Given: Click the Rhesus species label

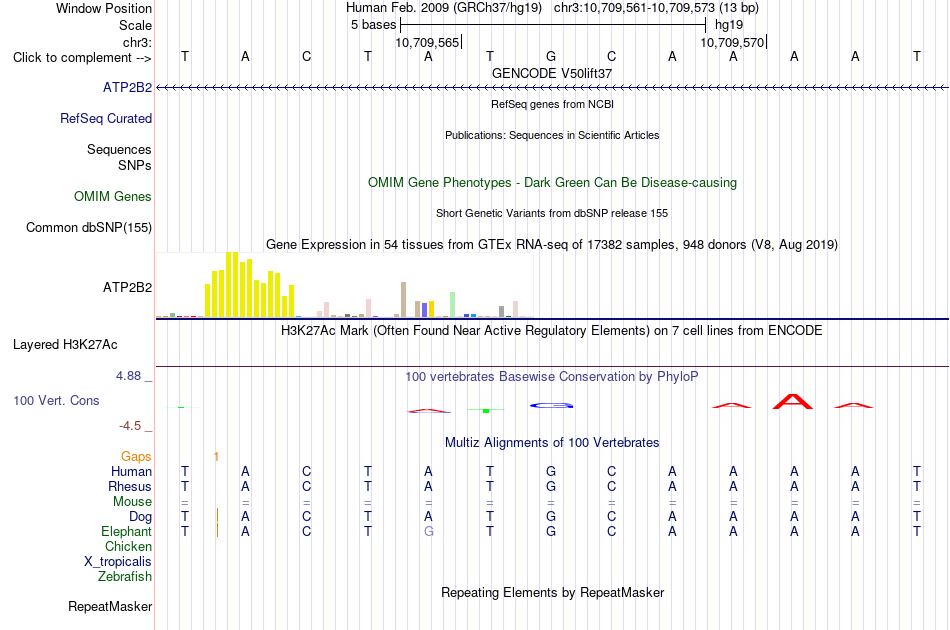Looking at the screenshot, I should (x=130, y=486).
